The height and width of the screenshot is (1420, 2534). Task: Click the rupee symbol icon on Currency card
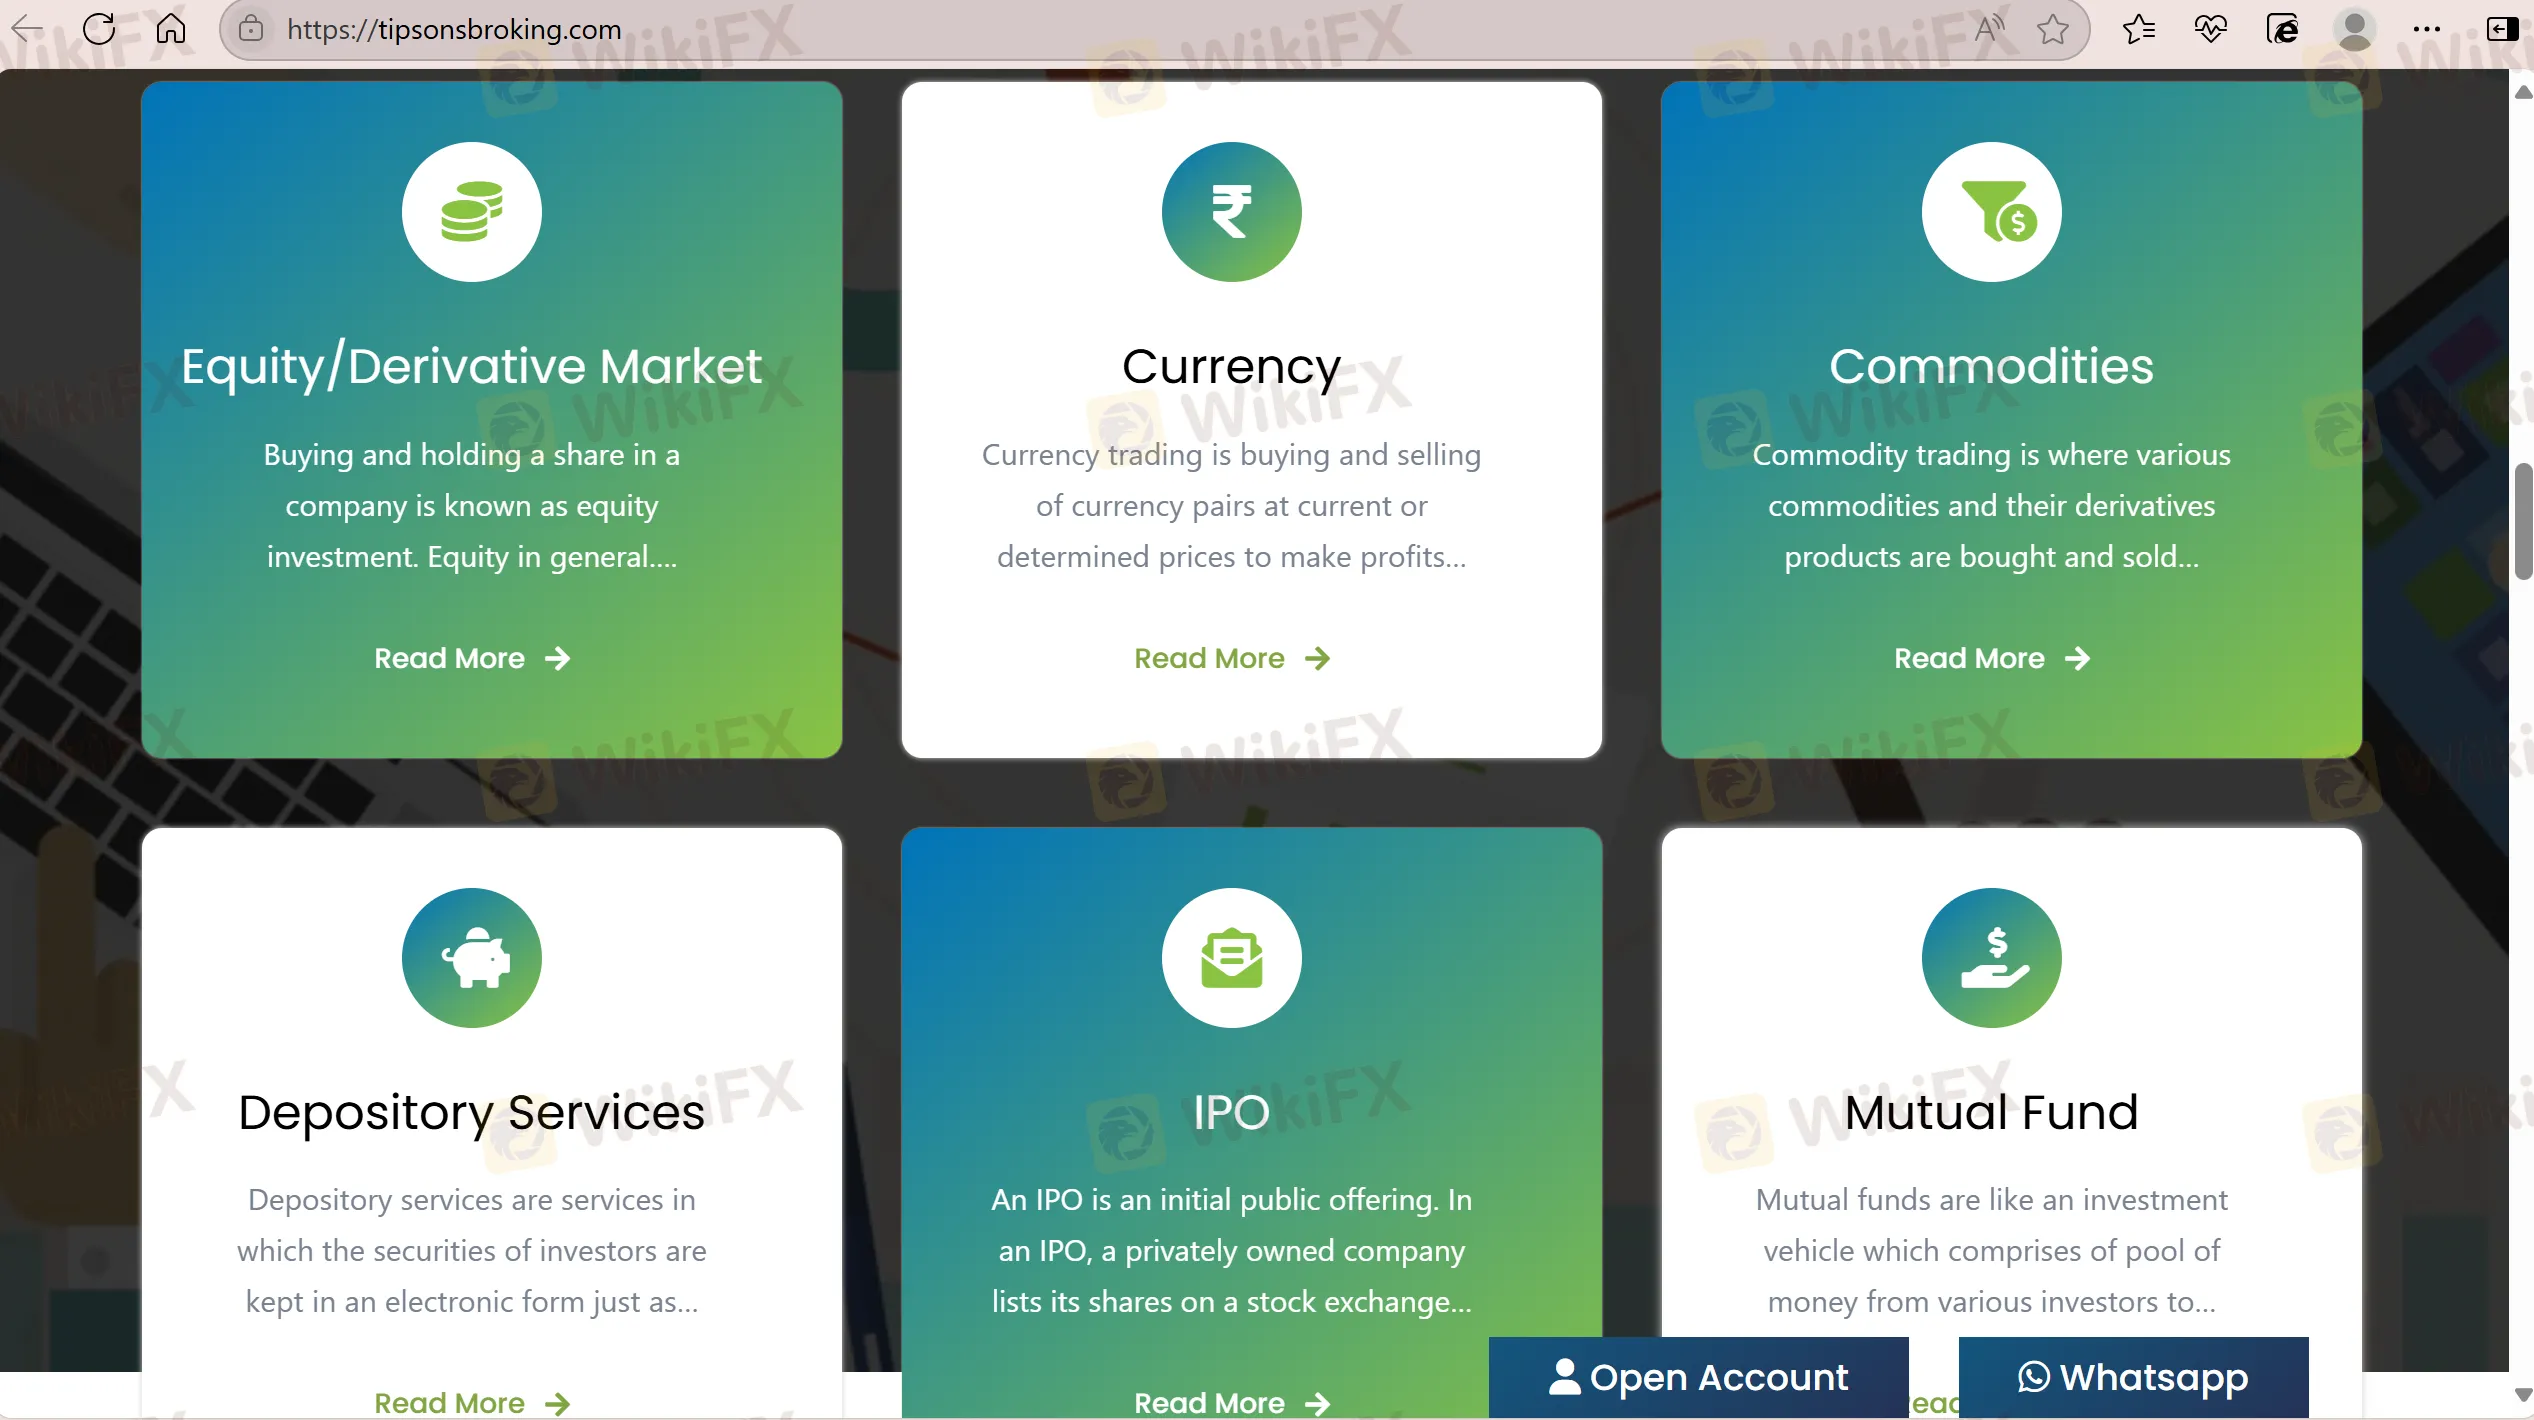click(x=1231, y=212)
